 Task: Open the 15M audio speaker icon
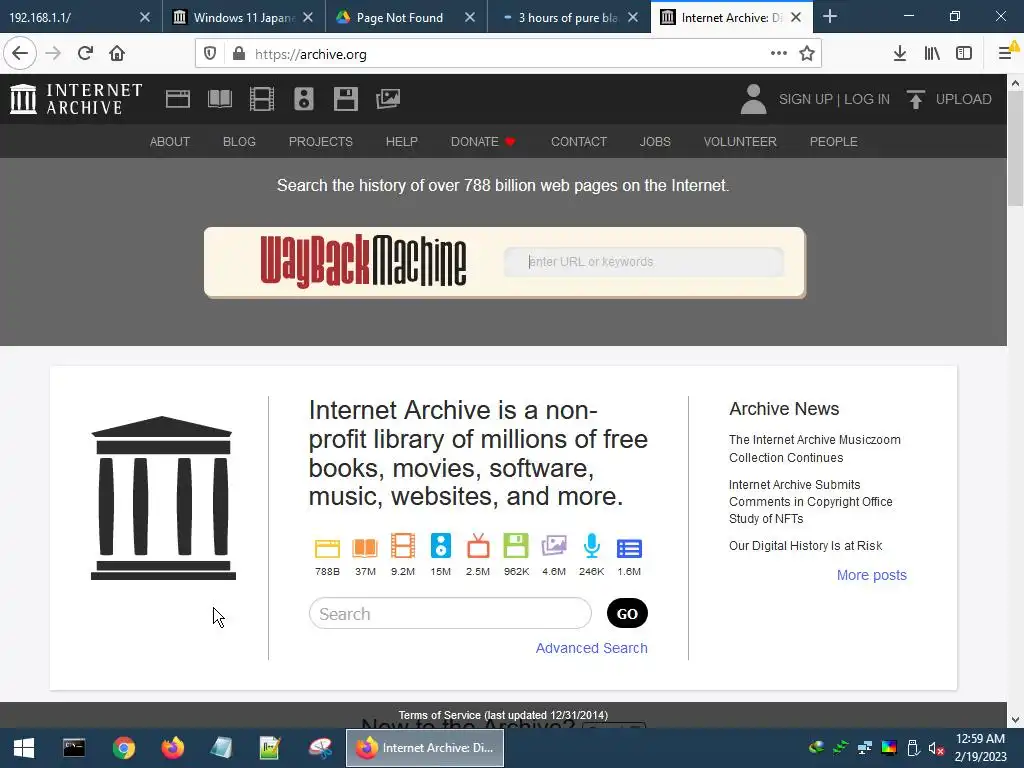pyautogui.click(x=441, y=546)
